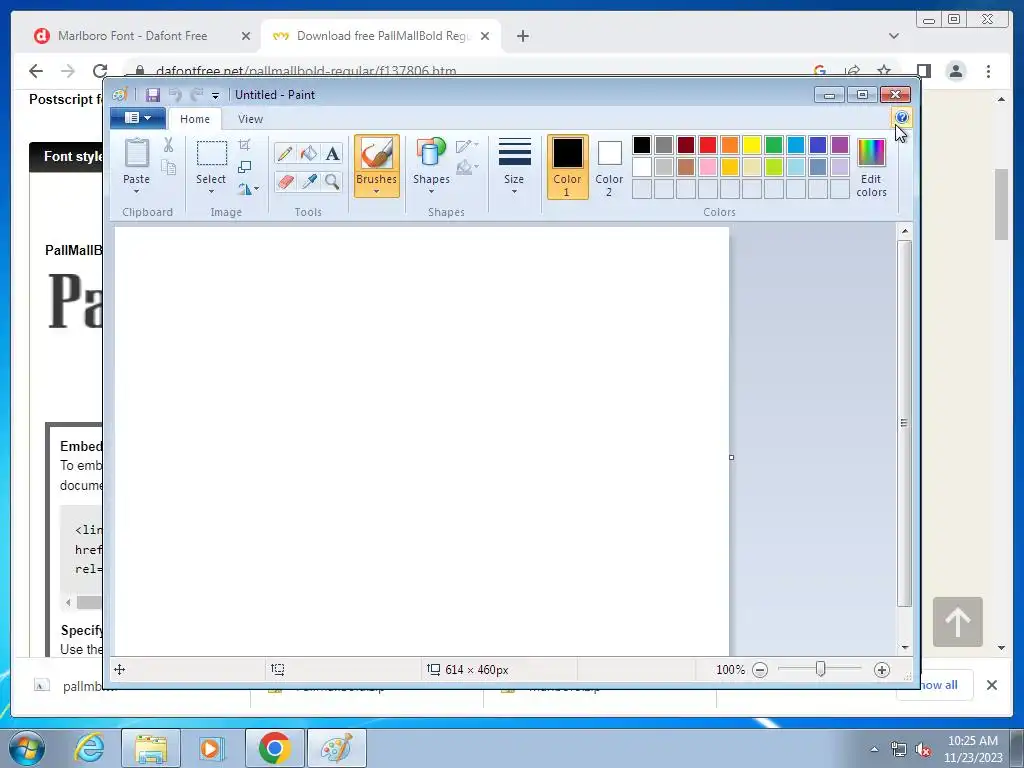This screenshot has height=768, width=1024.
Task: Select the Color picker eyedropper tool
Action: tap(308, 181)
